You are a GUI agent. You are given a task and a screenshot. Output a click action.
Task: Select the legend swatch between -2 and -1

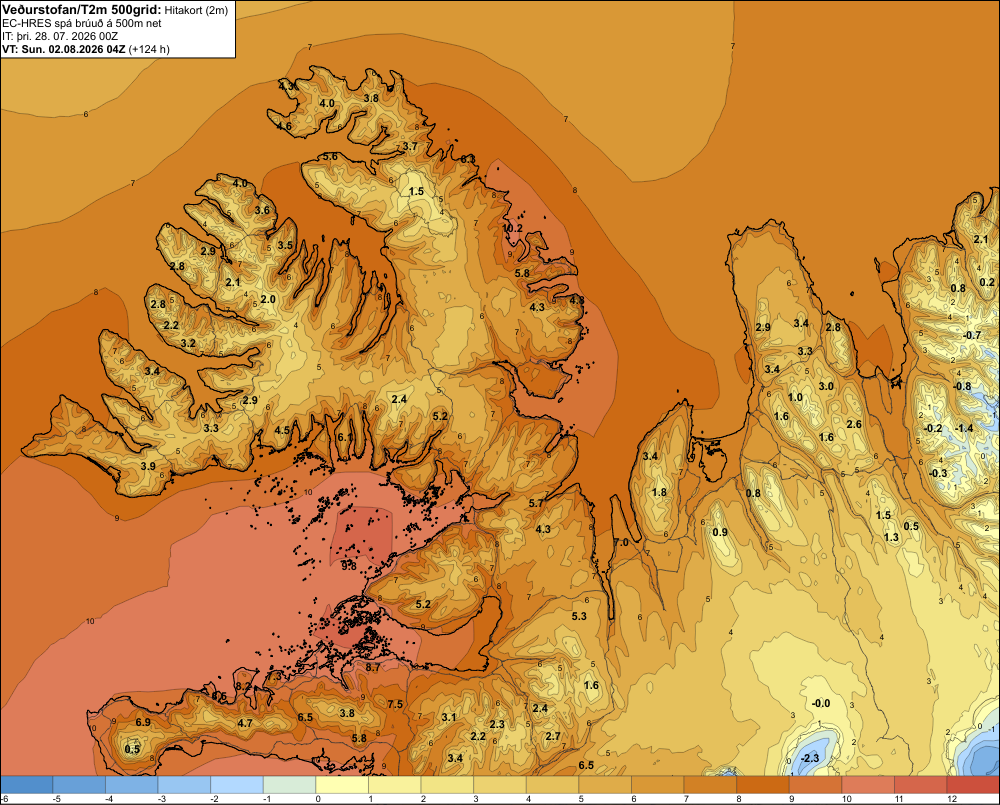pos(237,785)
